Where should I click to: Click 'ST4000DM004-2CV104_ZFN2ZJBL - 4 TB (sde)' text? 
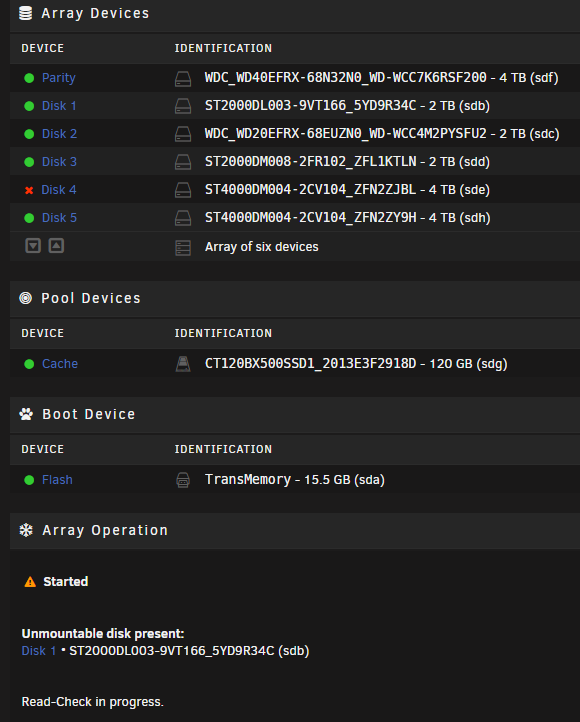pyautogui.click(x=347, y=190)
